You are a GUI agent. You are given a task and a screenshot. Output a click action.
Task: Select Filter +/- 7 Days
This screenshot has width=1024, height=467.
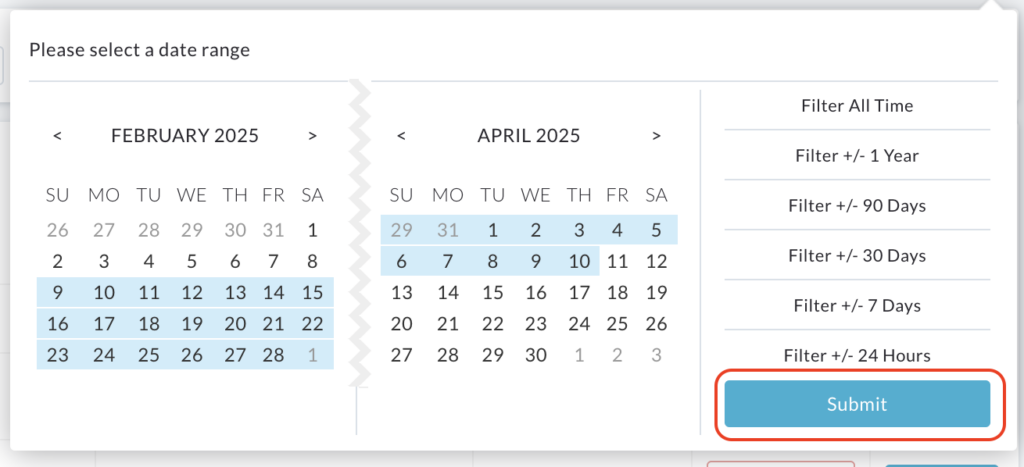coord(857,305)
